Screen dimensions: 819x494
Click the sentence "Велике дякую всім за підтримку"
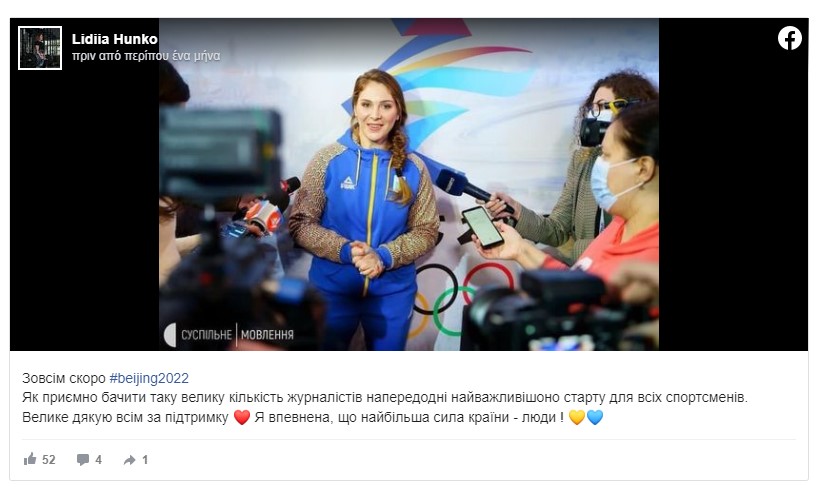125,418
